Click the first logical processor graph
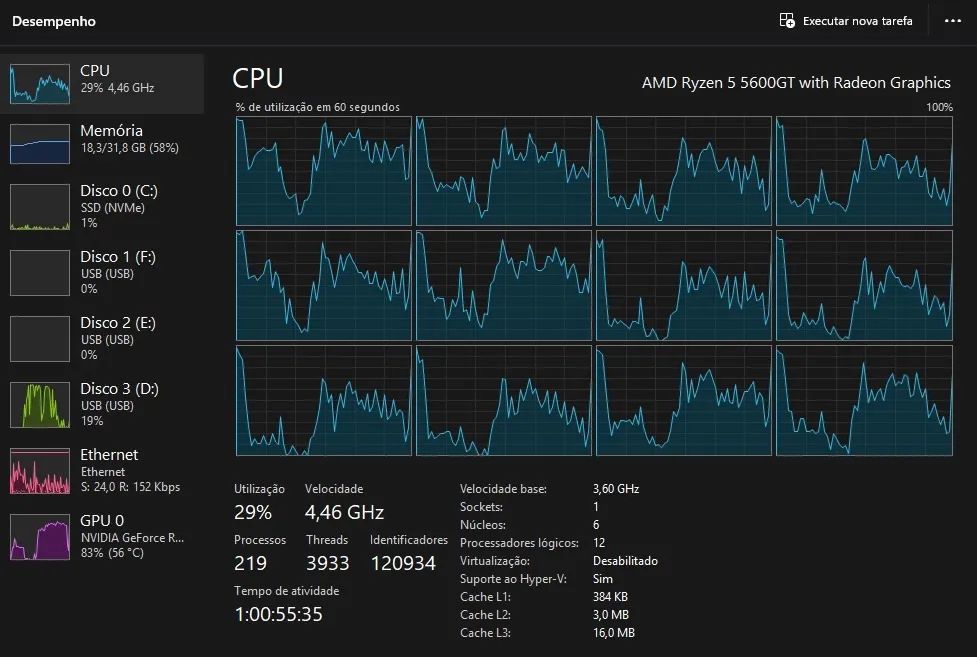Screen dimensions: 977x657 pos(323,171)
